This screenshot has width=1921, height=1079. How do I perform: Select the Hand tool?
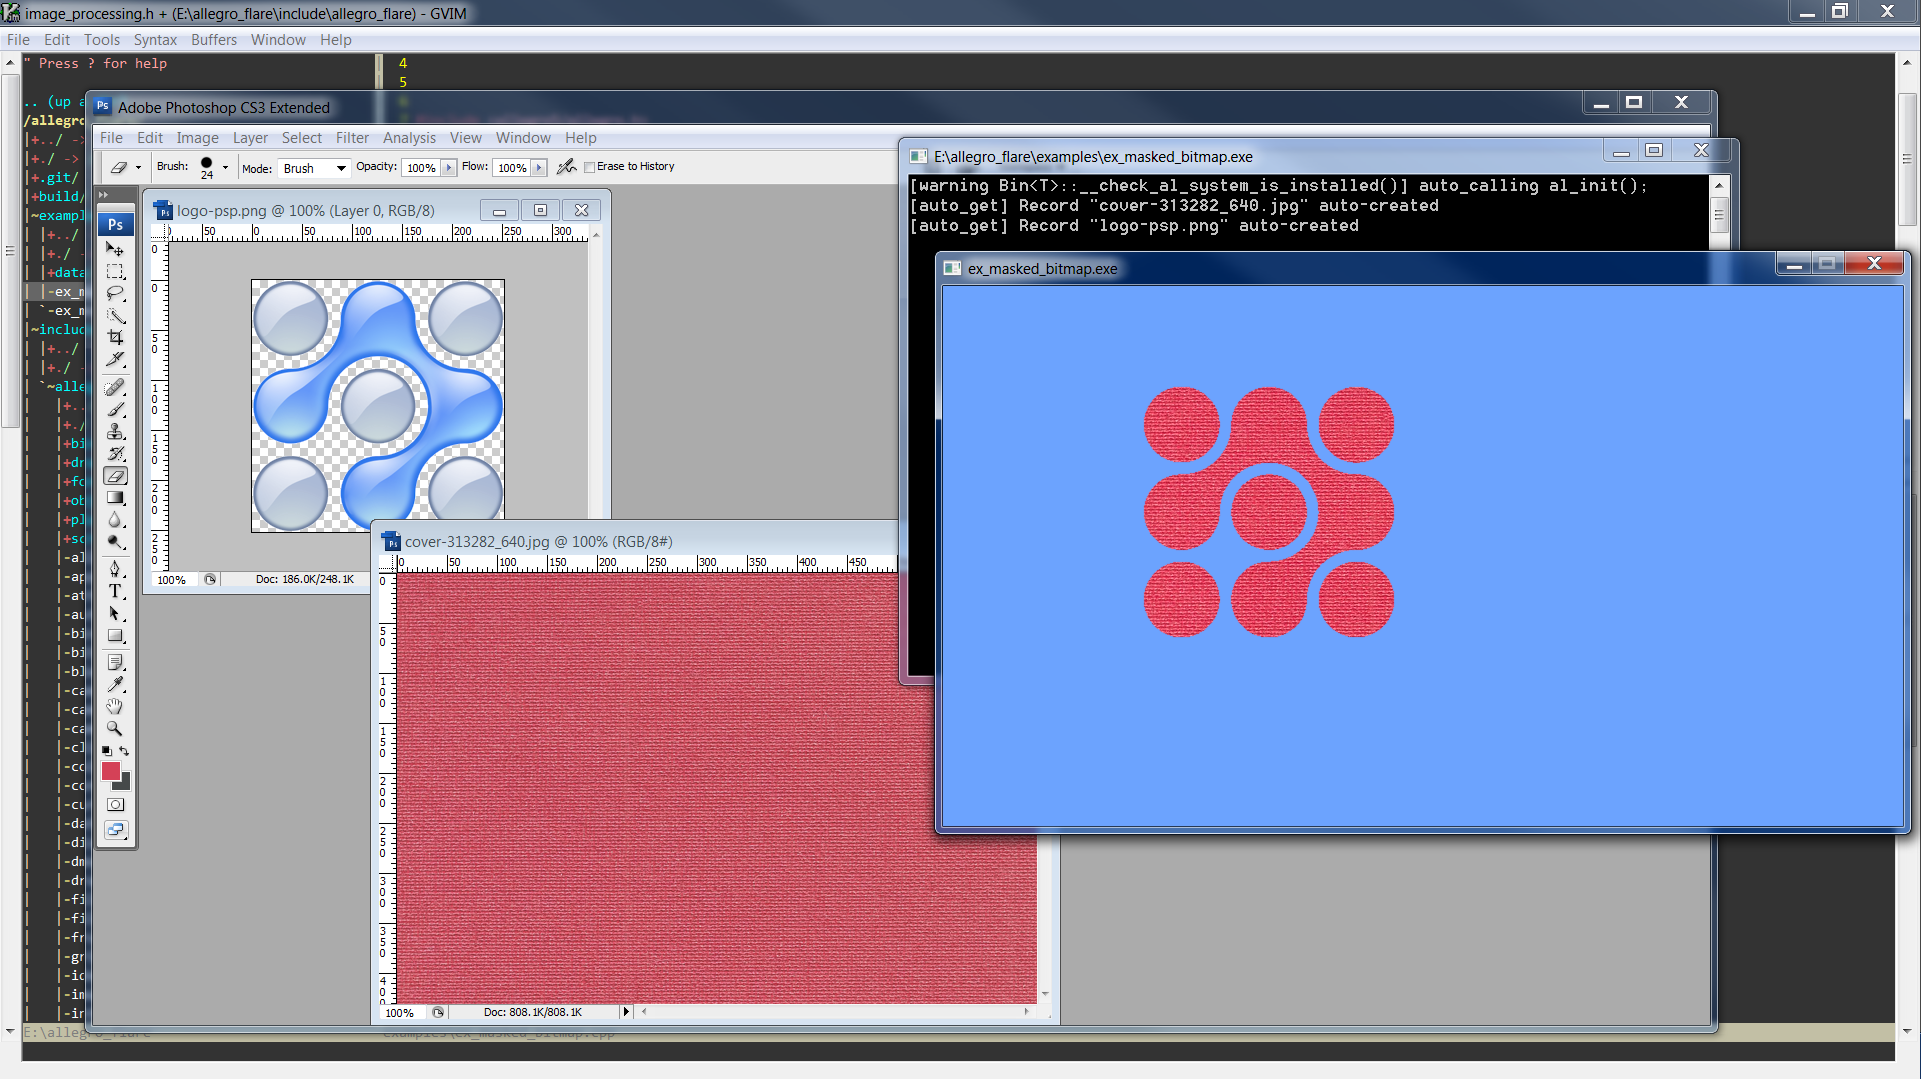[115, 707]
